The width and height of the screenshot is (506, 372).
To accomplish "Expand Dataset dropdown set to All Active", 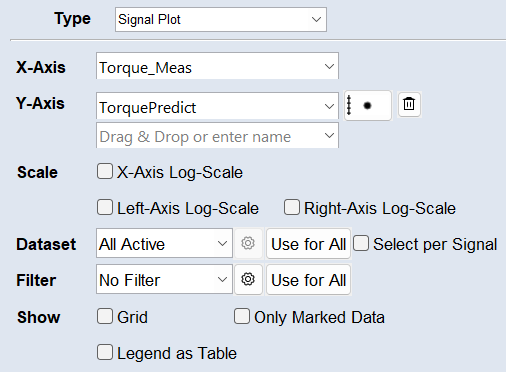I will 164,243.
